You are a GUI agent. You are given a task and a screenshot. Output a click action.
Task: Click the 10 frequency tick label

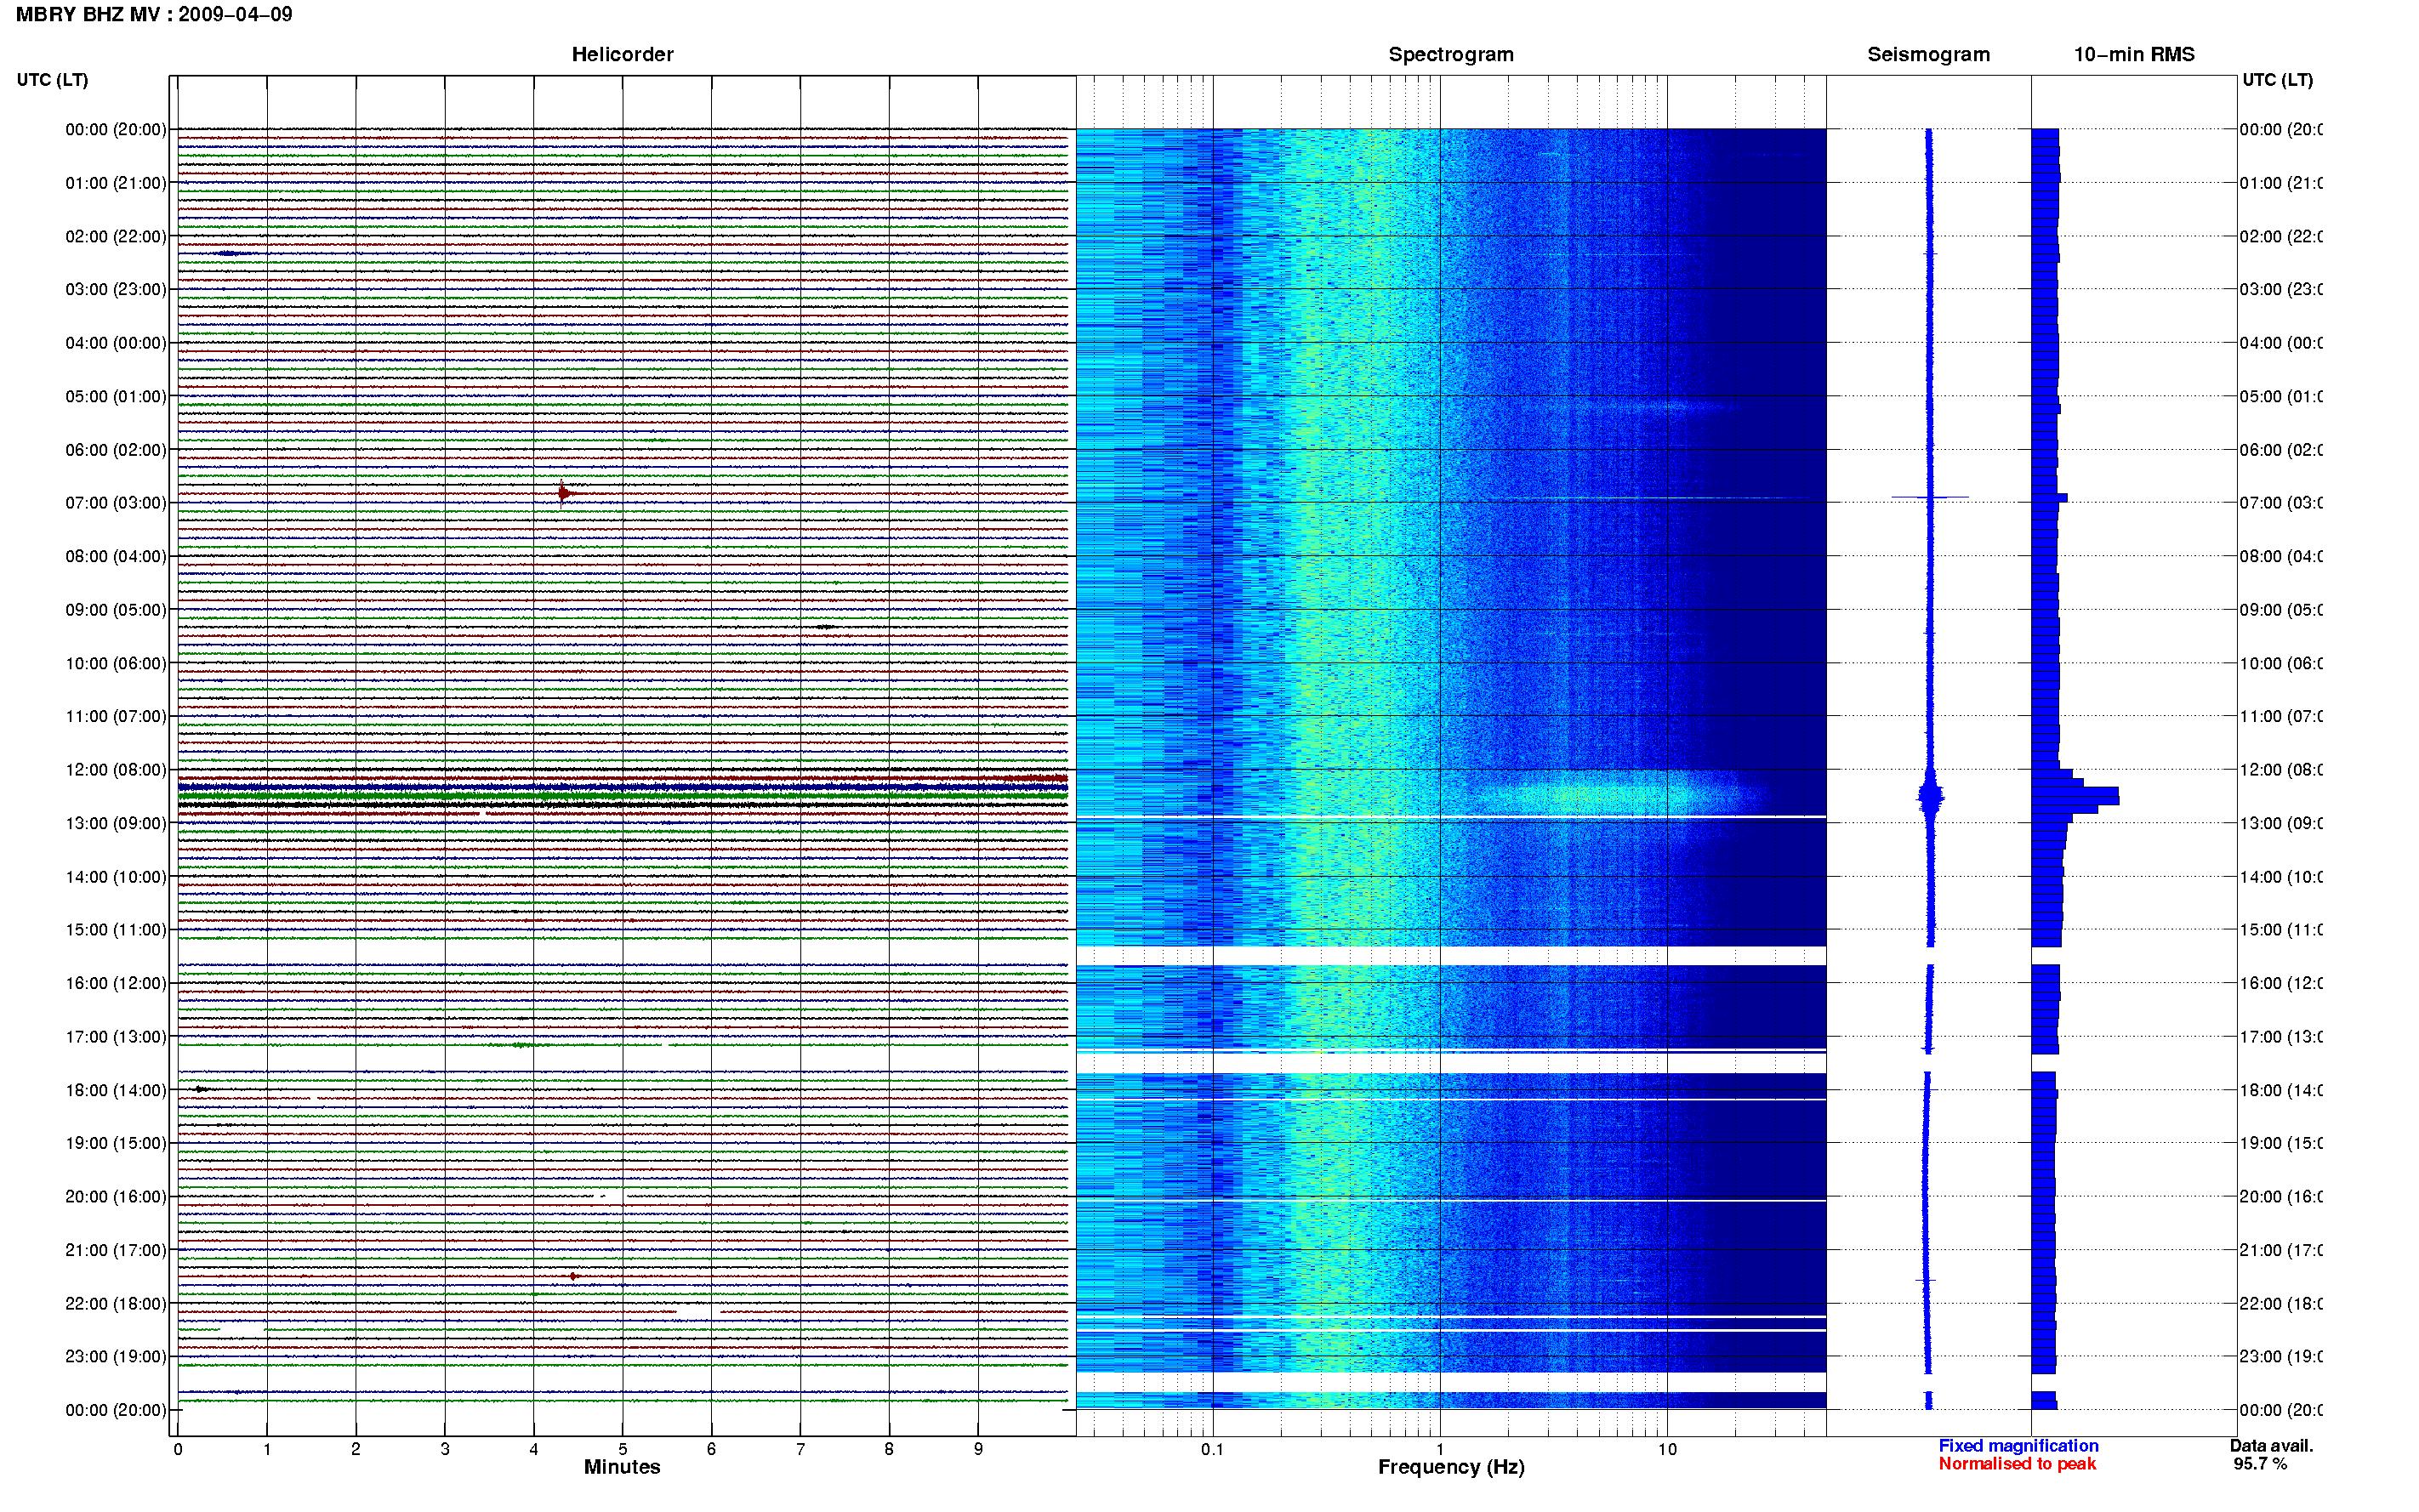[1667, 1449]
